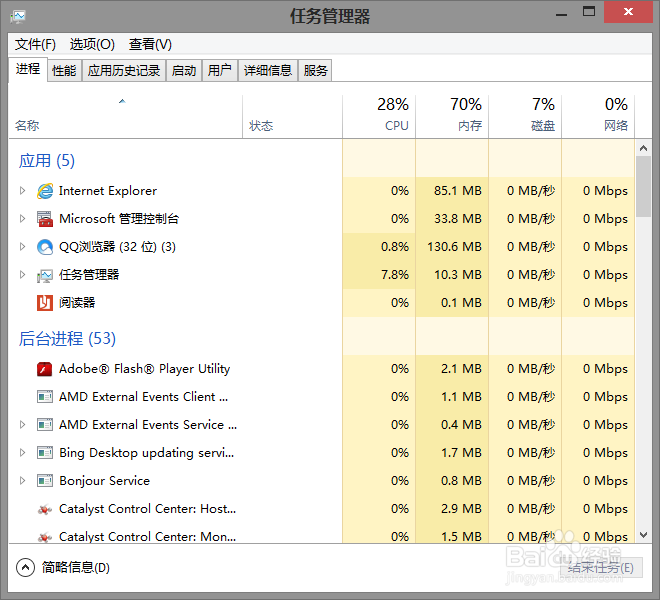Expand AMD External Events Service row
Viewport: 660px width, 600px height.
point(23,424)
